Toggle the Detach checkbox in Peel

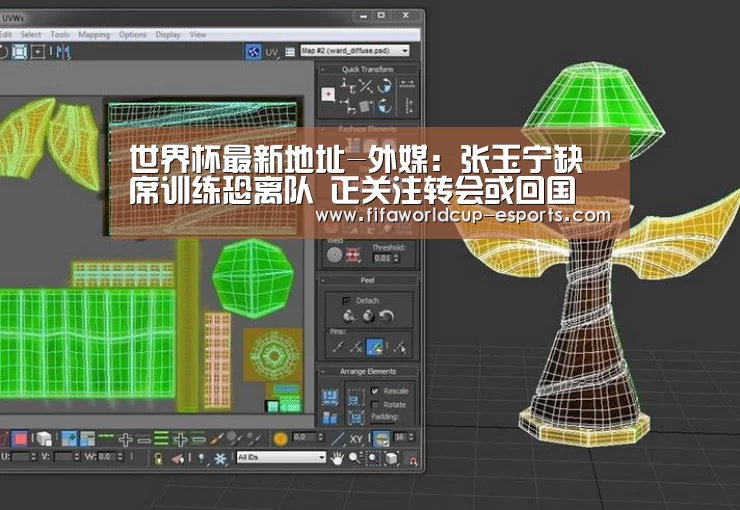346,301
